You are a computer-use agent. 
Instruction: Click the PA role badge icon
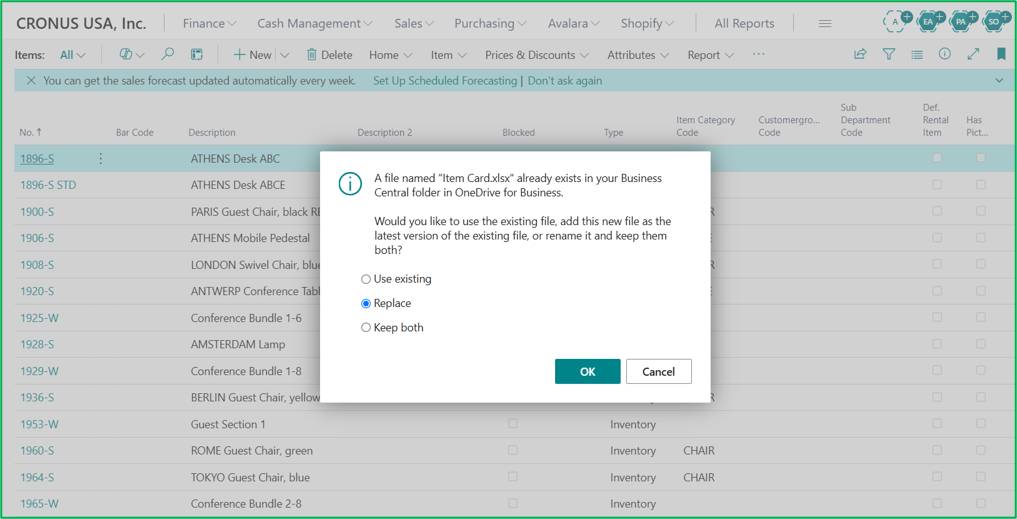(963, 21)
